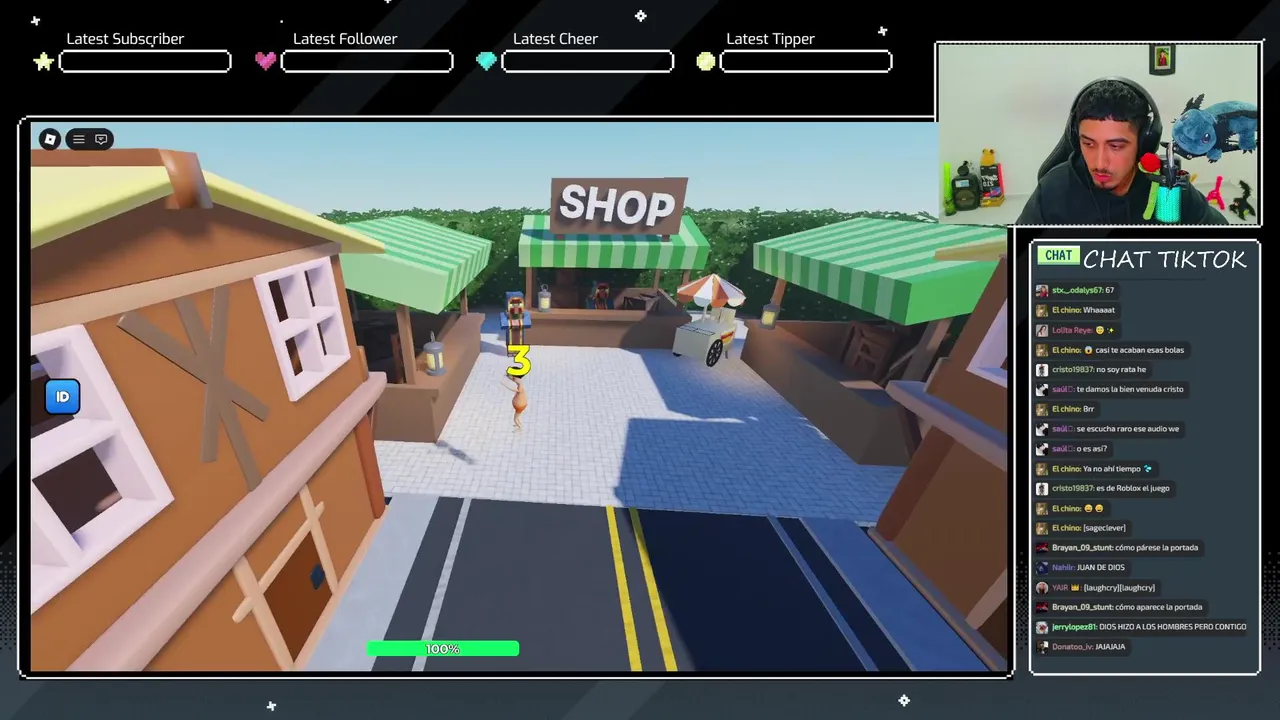The image size is (1280, 720).
Task: Click the avatar next to jerrylopez81
Action: pyautogui.click(x=1042, y=627)
